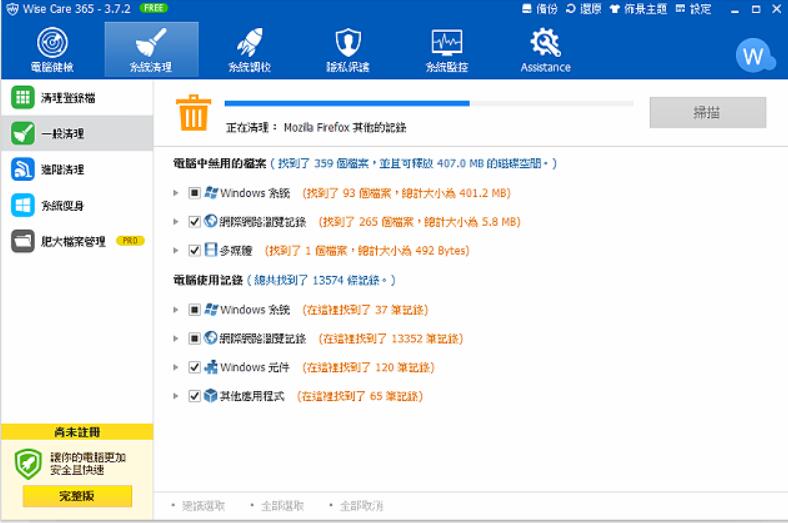Click 總共找到了 13574 條記錄 summary text
This screenshot has width=788, height=523.
(322, 280)
